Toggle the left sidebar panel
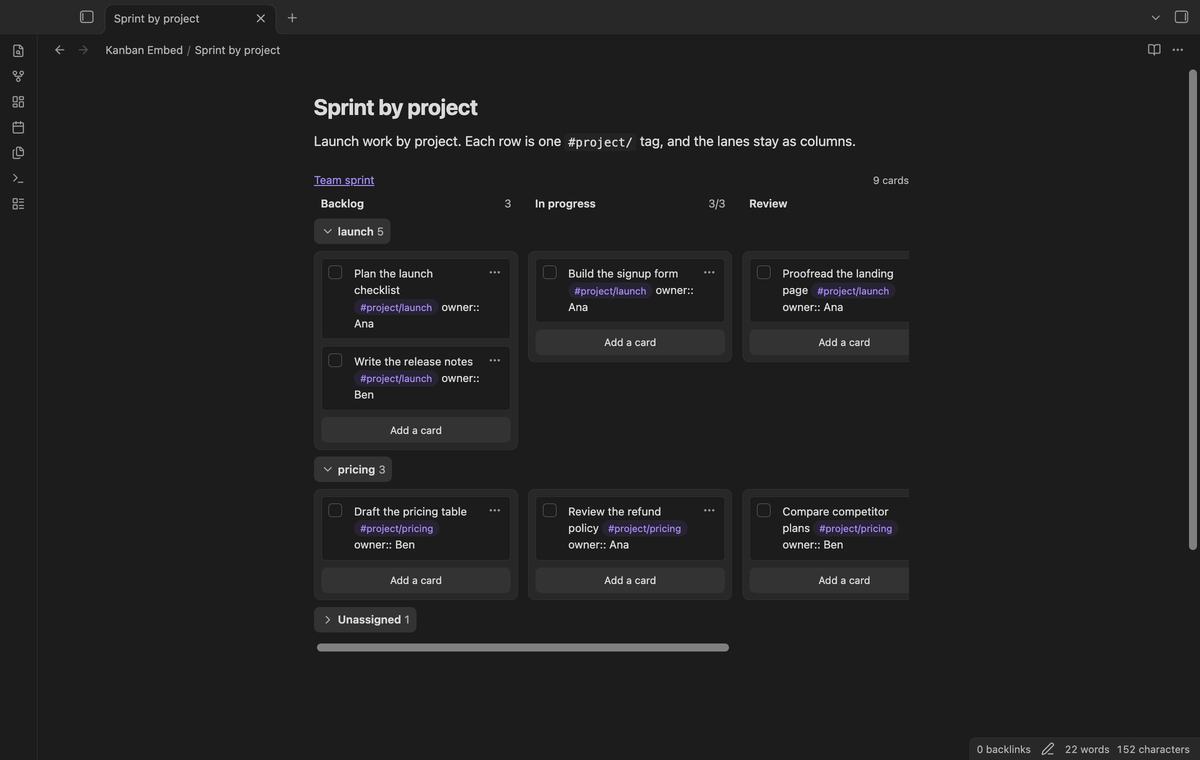Viewport: 1200px width, 760px height. pos(87,17)
